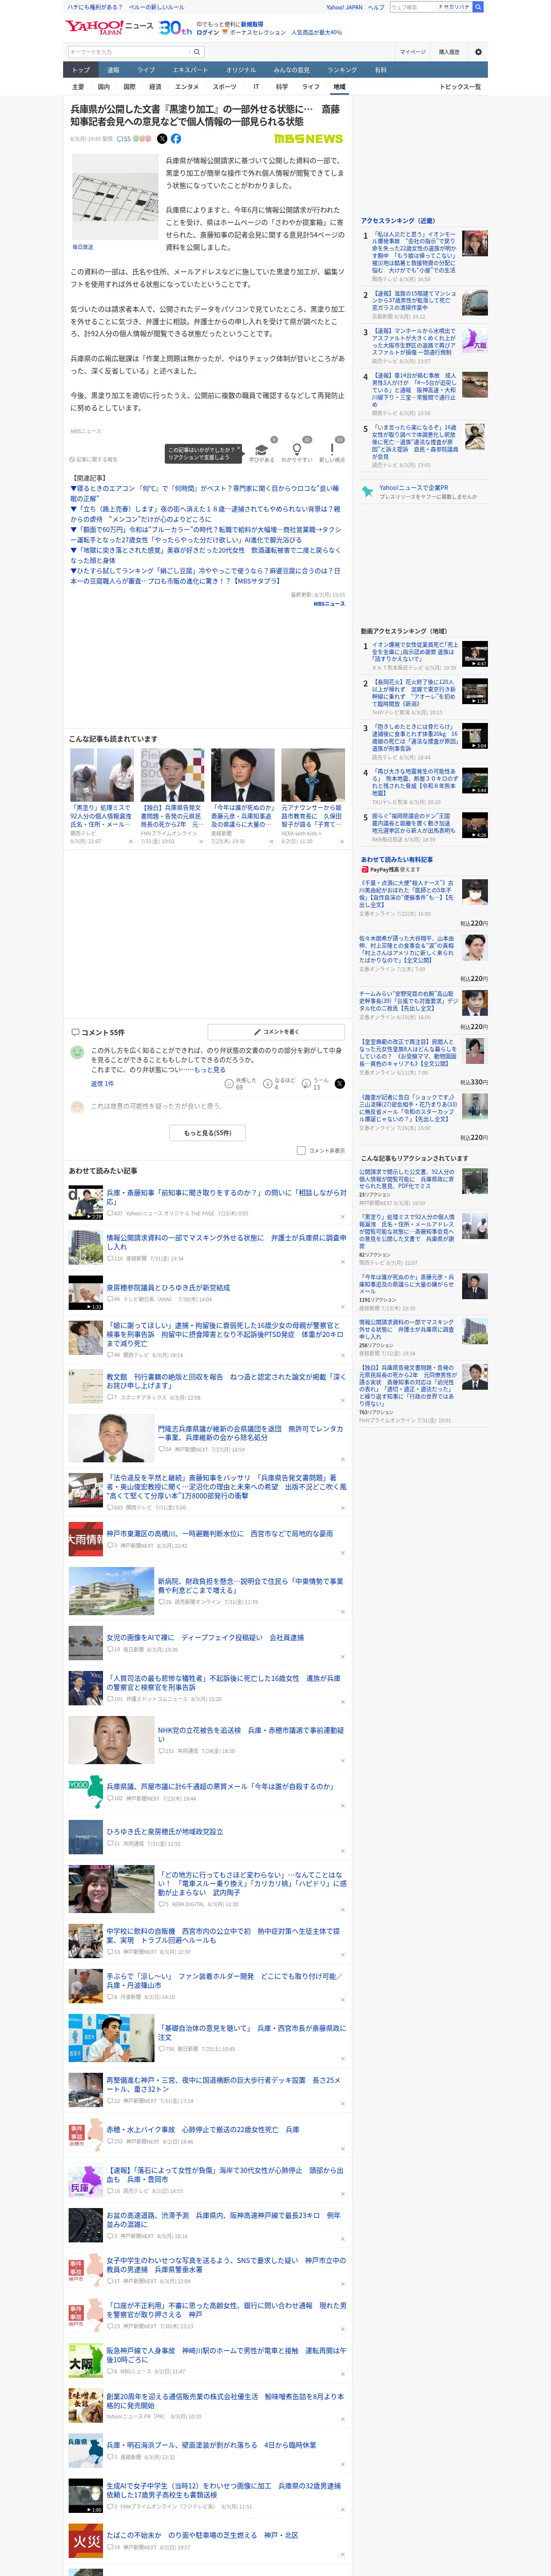Image resolution: width=551 pixels, height=2576 pixels.
Task: Click the blue web search magnifier button
Action: [x=478, y=7]
